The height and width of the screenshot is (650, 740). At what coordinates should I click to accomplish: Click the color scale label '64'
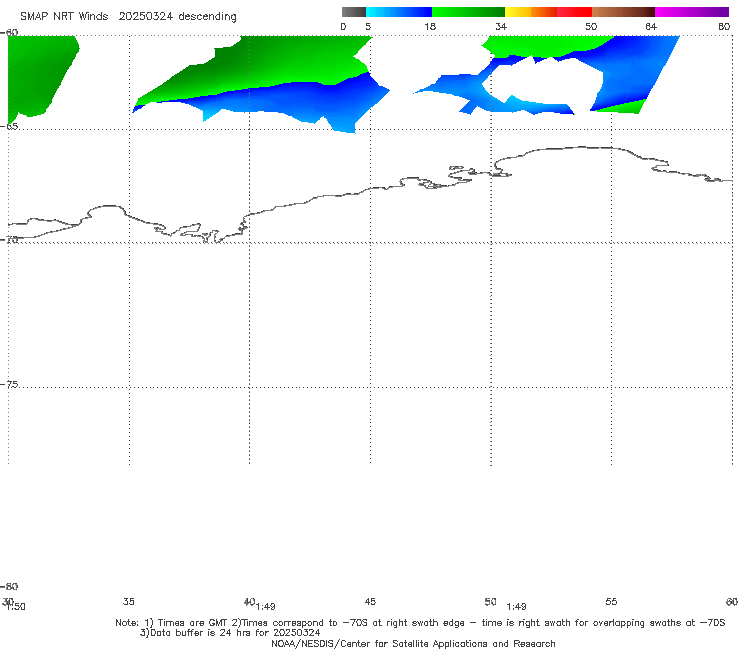pos(651,26)
